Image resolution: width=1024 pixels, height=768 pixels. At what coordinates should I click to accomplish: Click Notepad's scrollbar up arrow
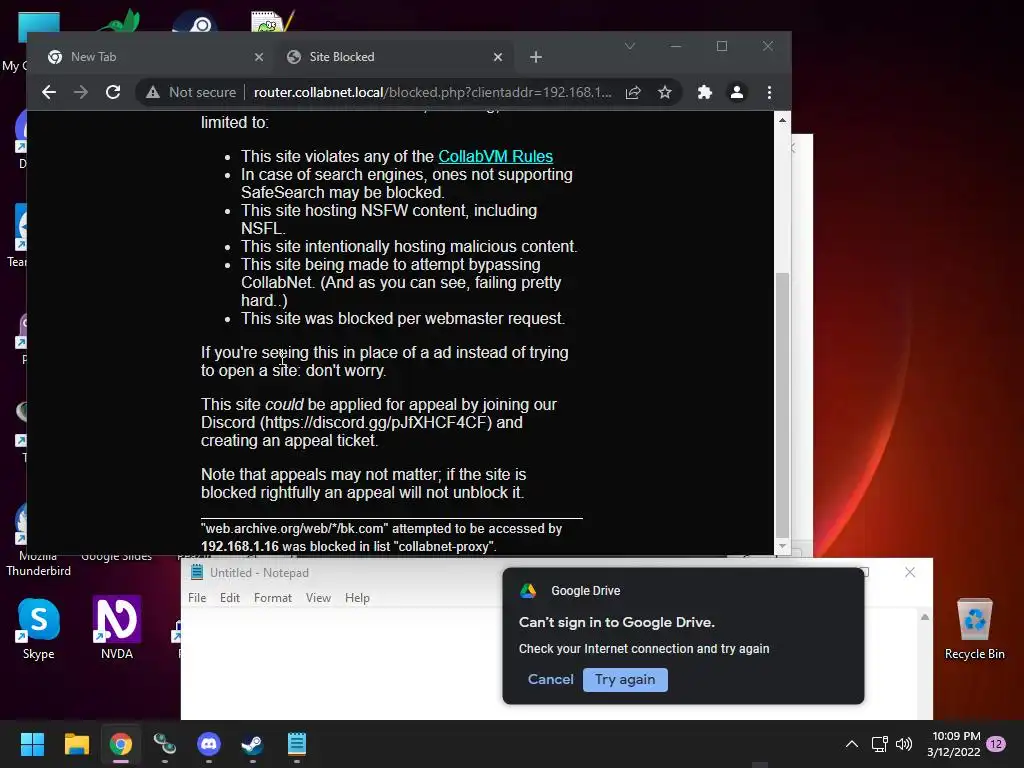(x=925, y=617)
